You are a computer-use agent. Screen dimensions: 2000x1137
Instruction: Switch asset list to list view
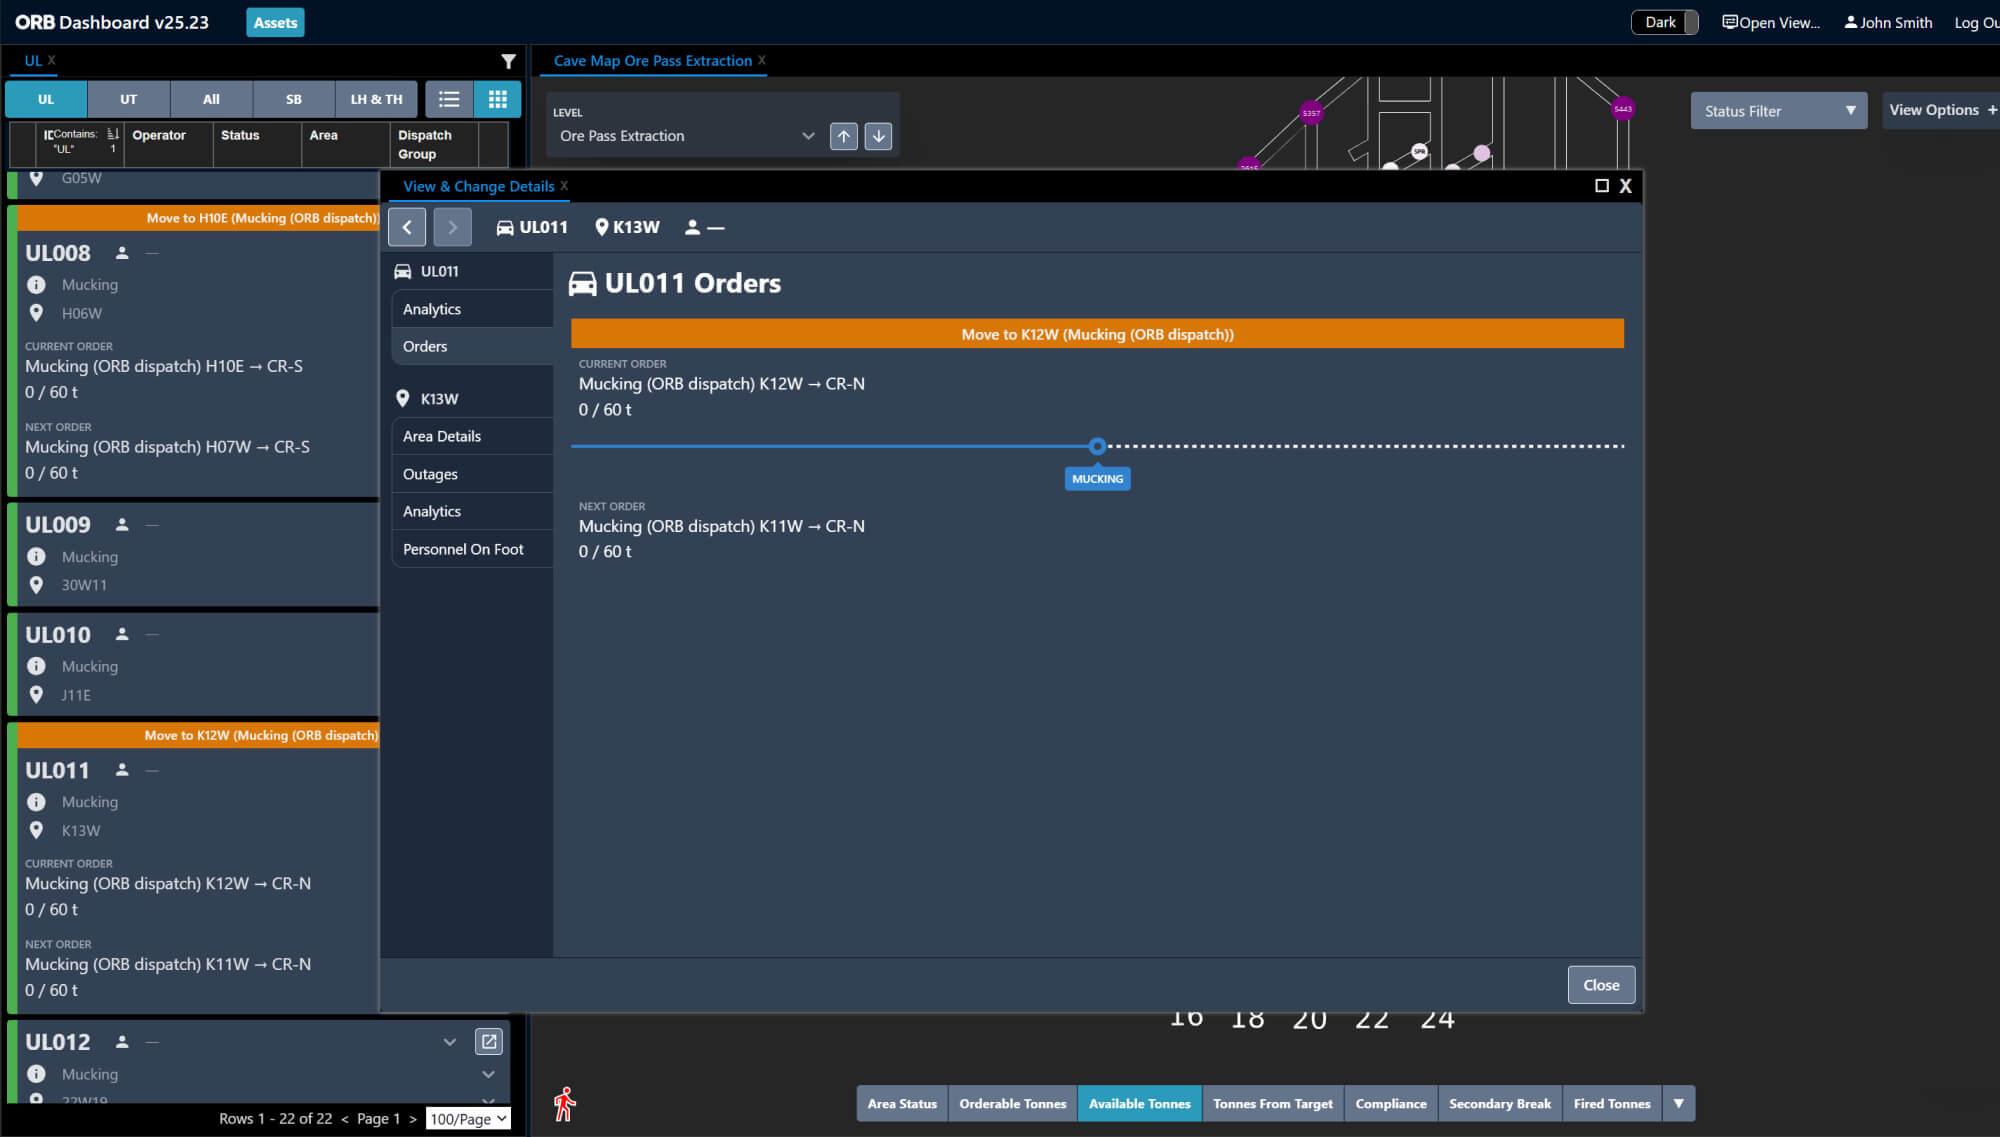pyautogui.click(x=449, y=99)
